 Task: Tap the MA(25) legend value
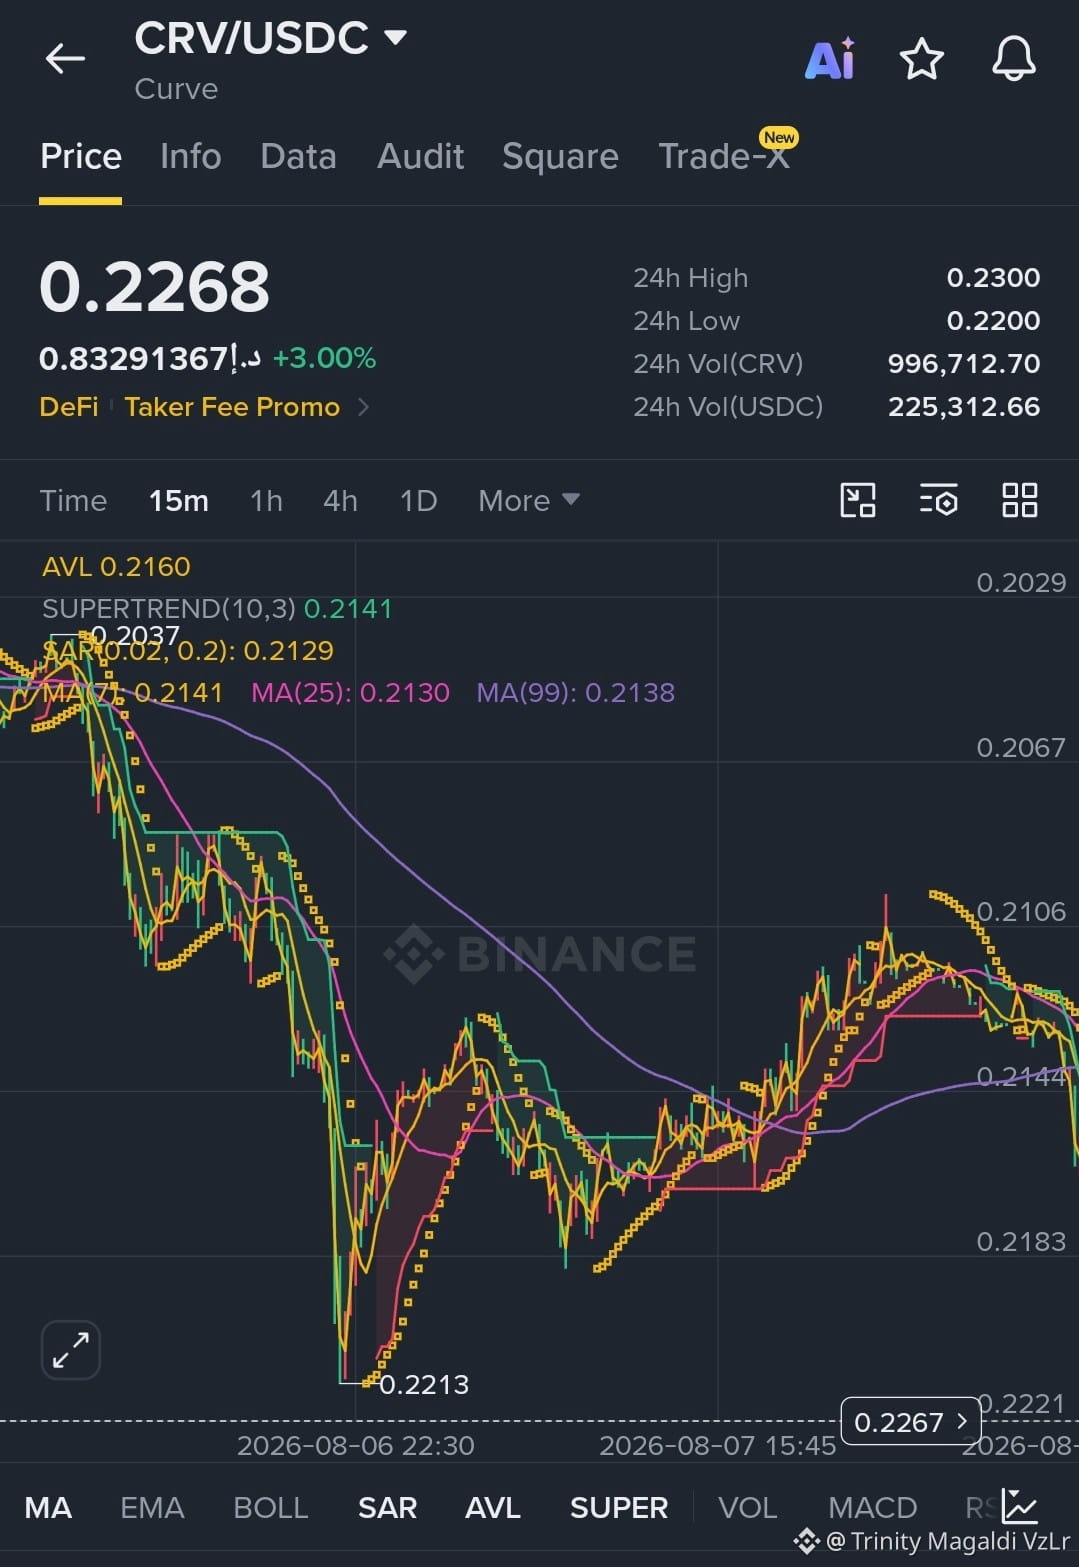click(x=350, y=692)
